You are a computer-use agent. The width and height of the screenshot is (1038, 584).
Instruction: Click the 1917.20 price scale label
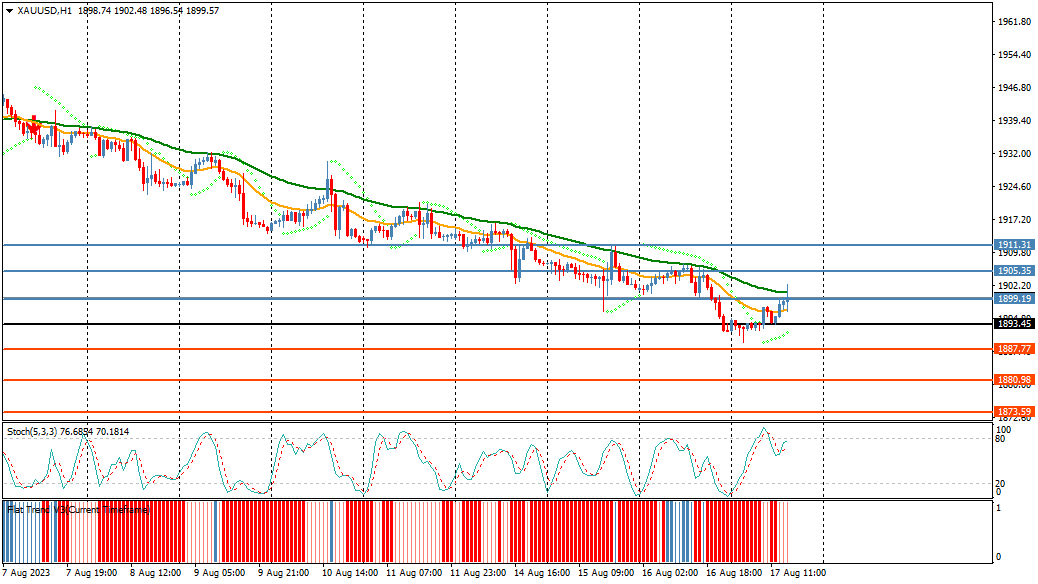[1015, 220]
